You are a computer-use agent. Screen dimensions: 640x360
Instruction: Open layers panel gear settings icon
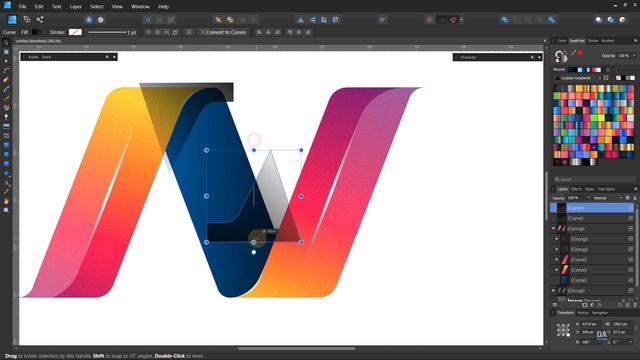point(628,198)
